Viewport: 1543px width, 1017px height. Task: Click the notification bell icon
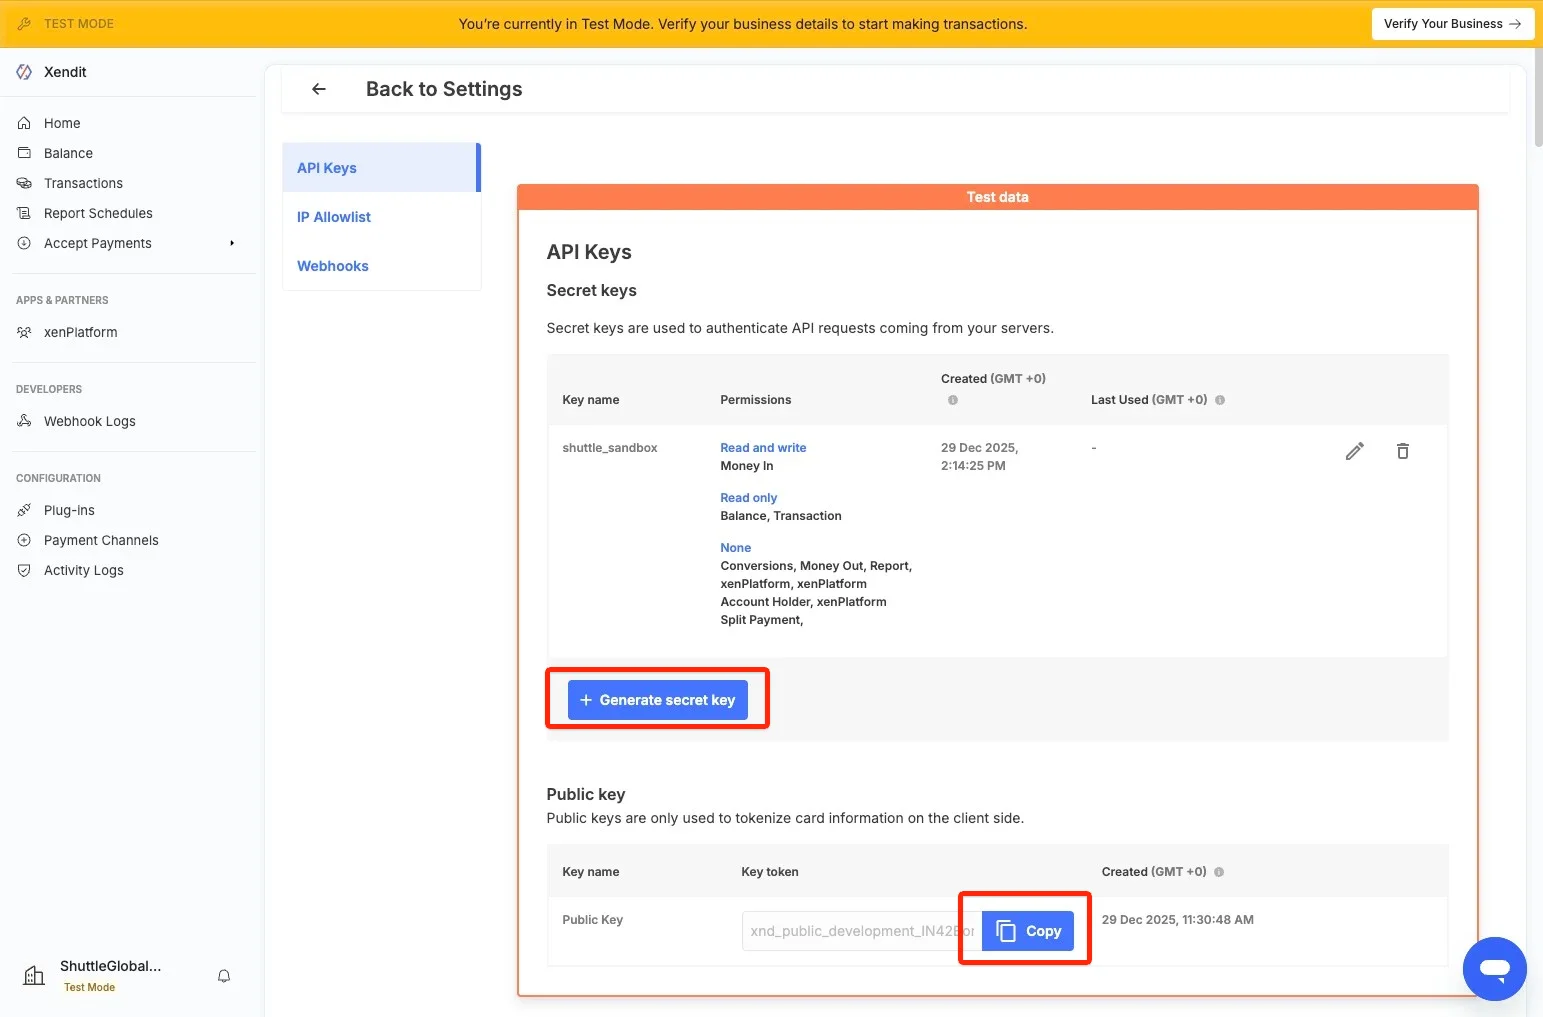224,976
